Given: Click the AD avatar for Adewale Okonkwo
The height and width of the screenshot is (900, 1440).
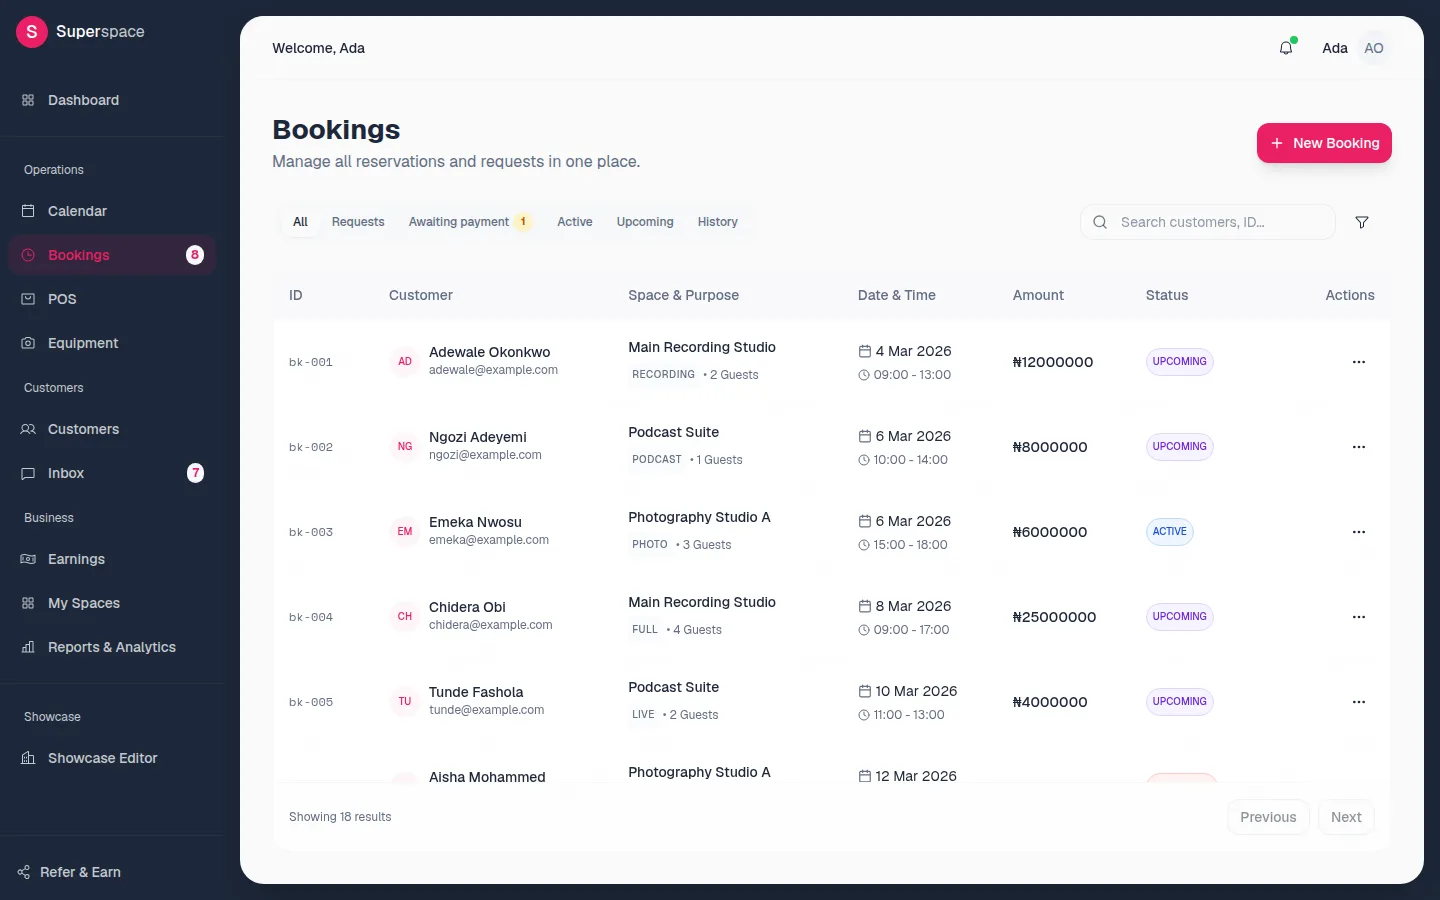Looking at the screenshot, I should (405, 362).
